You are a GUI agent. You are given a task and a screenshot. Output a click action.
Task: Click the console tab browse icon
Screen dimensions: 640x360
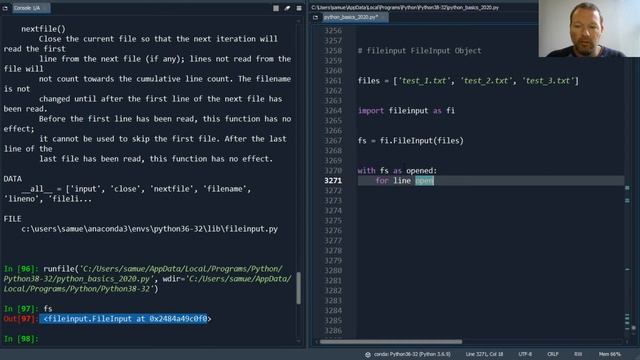[x=5, y=8]
